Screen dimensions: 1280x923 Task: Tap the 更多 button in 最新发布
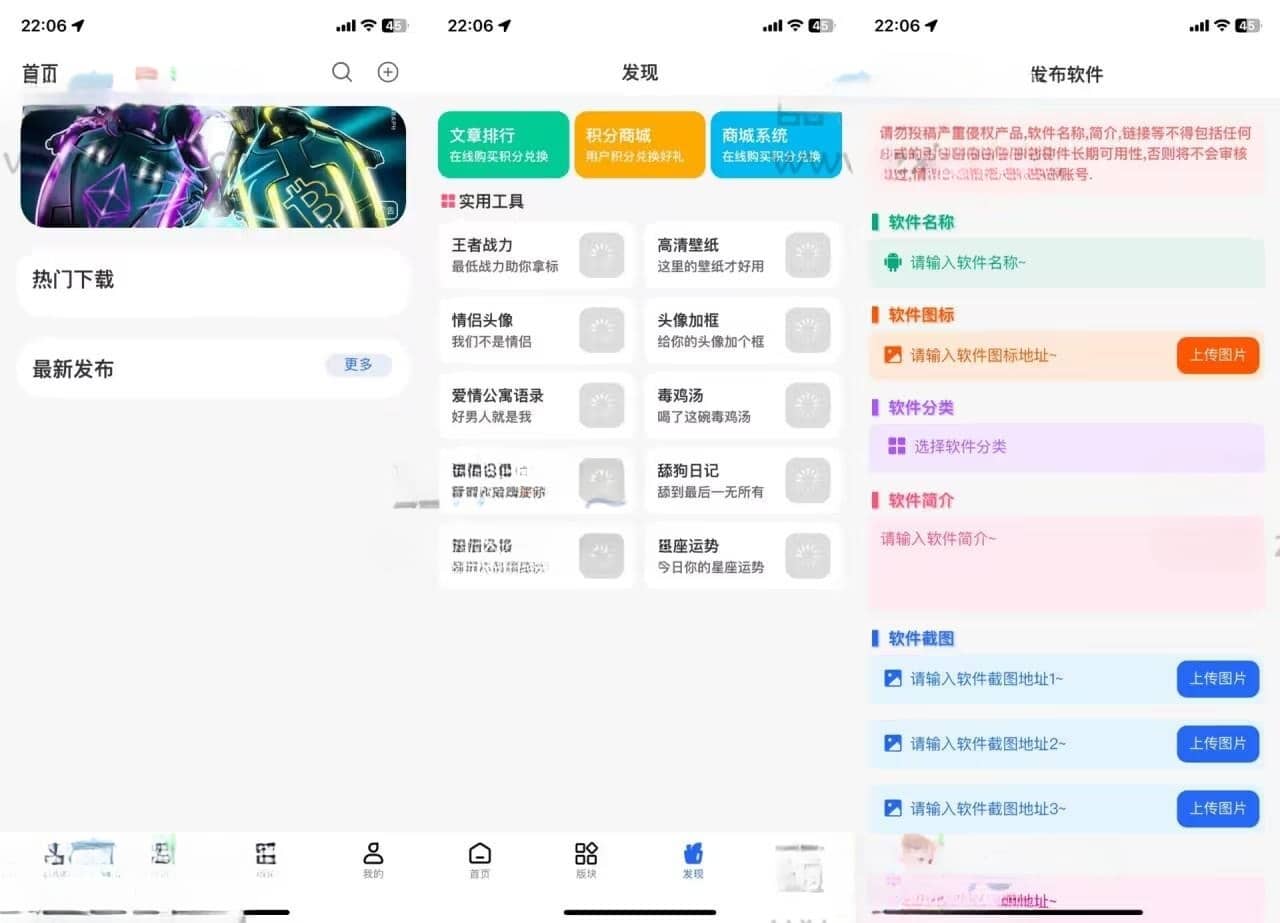point(358,365)
